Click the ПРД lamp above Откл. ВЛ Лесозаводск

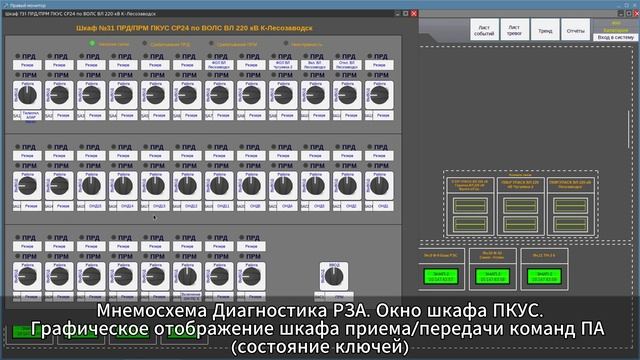point(338,56)
